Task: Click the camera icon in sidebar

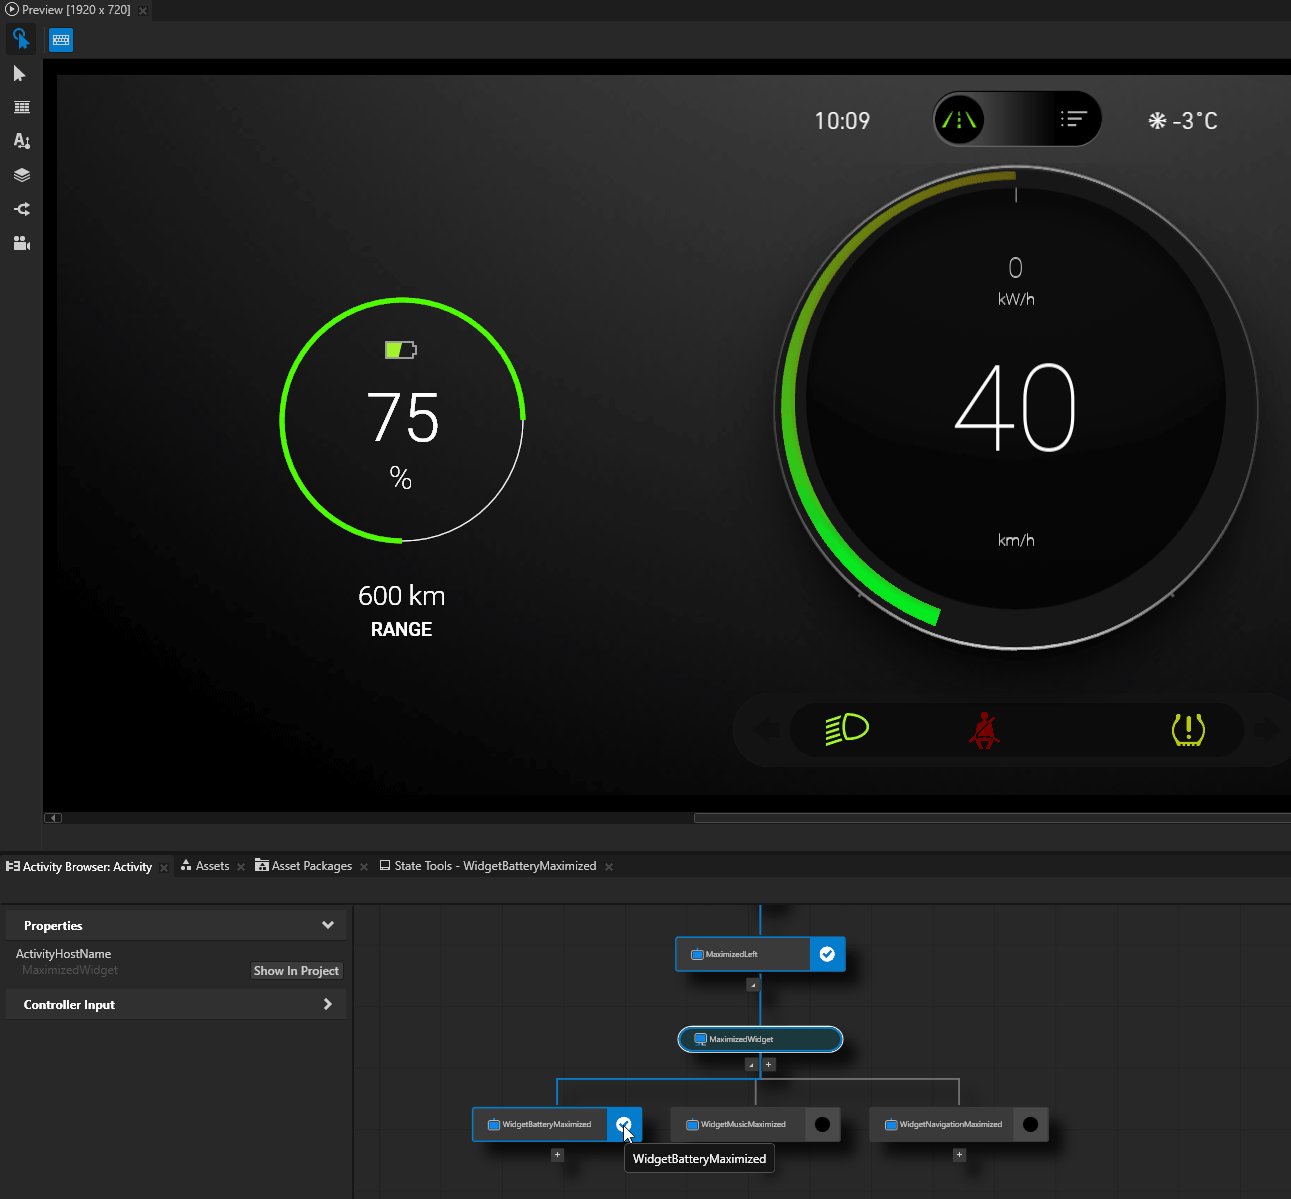Action: [21, 243]
